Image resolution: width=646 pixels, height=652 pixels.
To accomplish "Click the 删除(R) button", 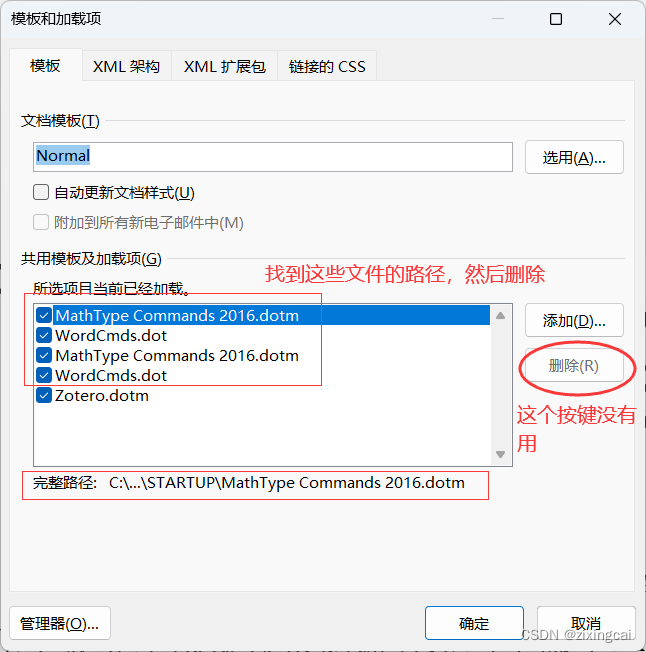I will click(x=574, y=366).
